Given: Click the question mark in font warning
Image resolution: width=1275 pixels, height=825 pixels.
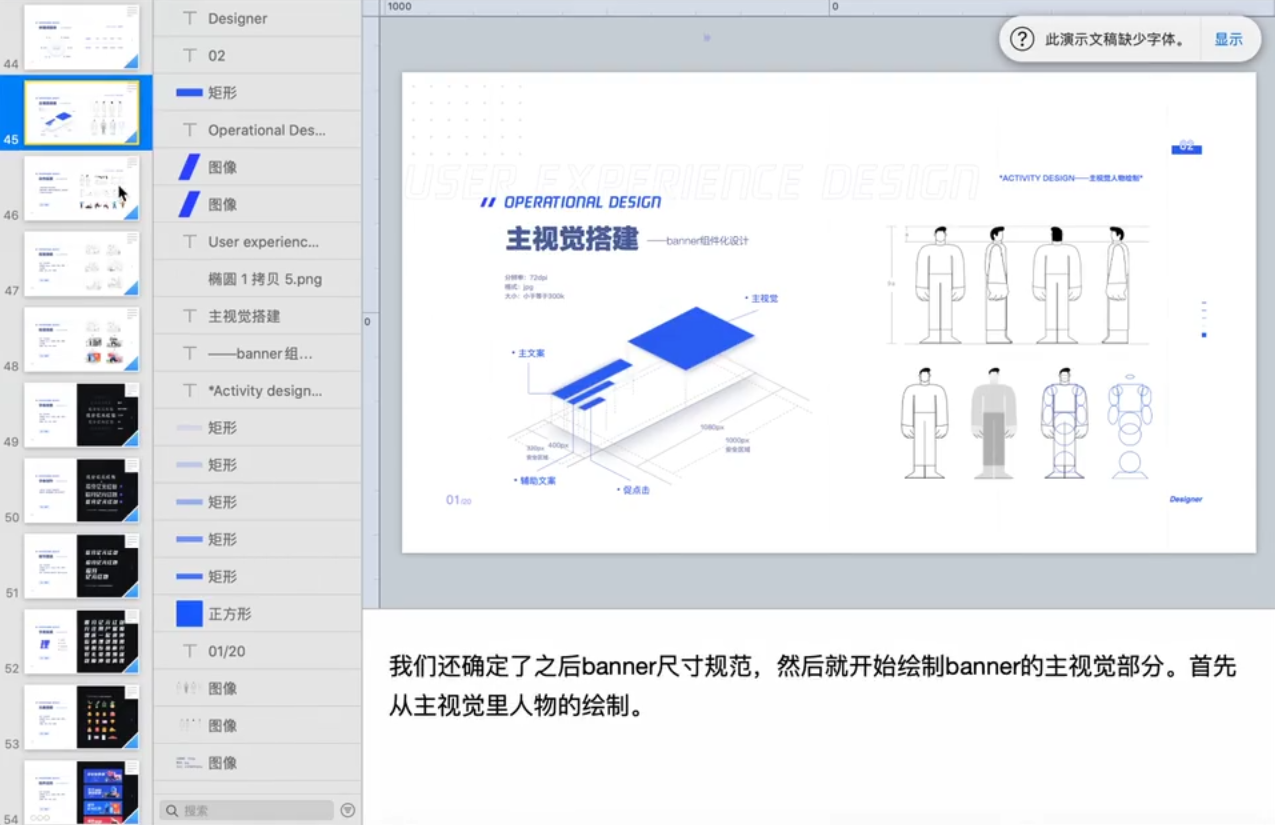Looking at the screenshot, I should pyautogui.click(x=1021, y=39).
